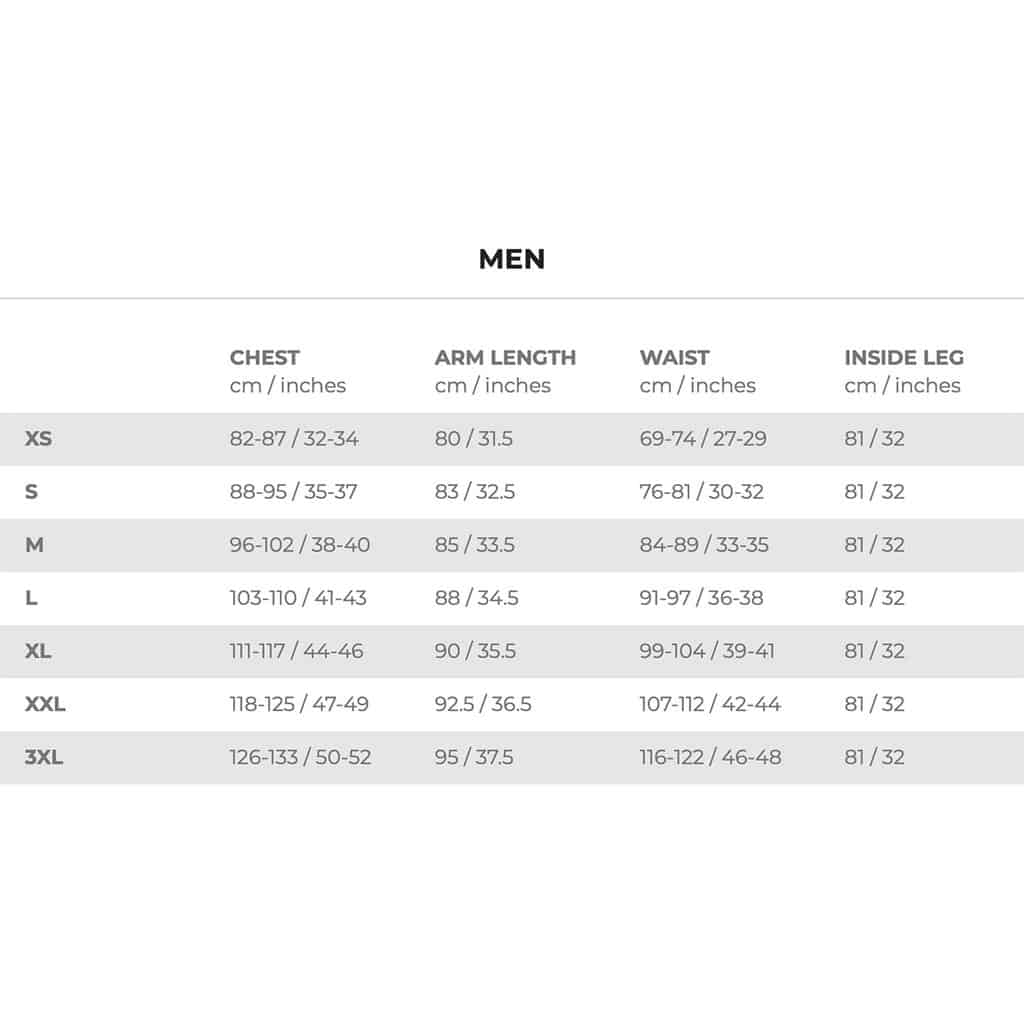Click chest value 126-133 / 50-52
The image size is (1024, 1024).
(300, 756)
